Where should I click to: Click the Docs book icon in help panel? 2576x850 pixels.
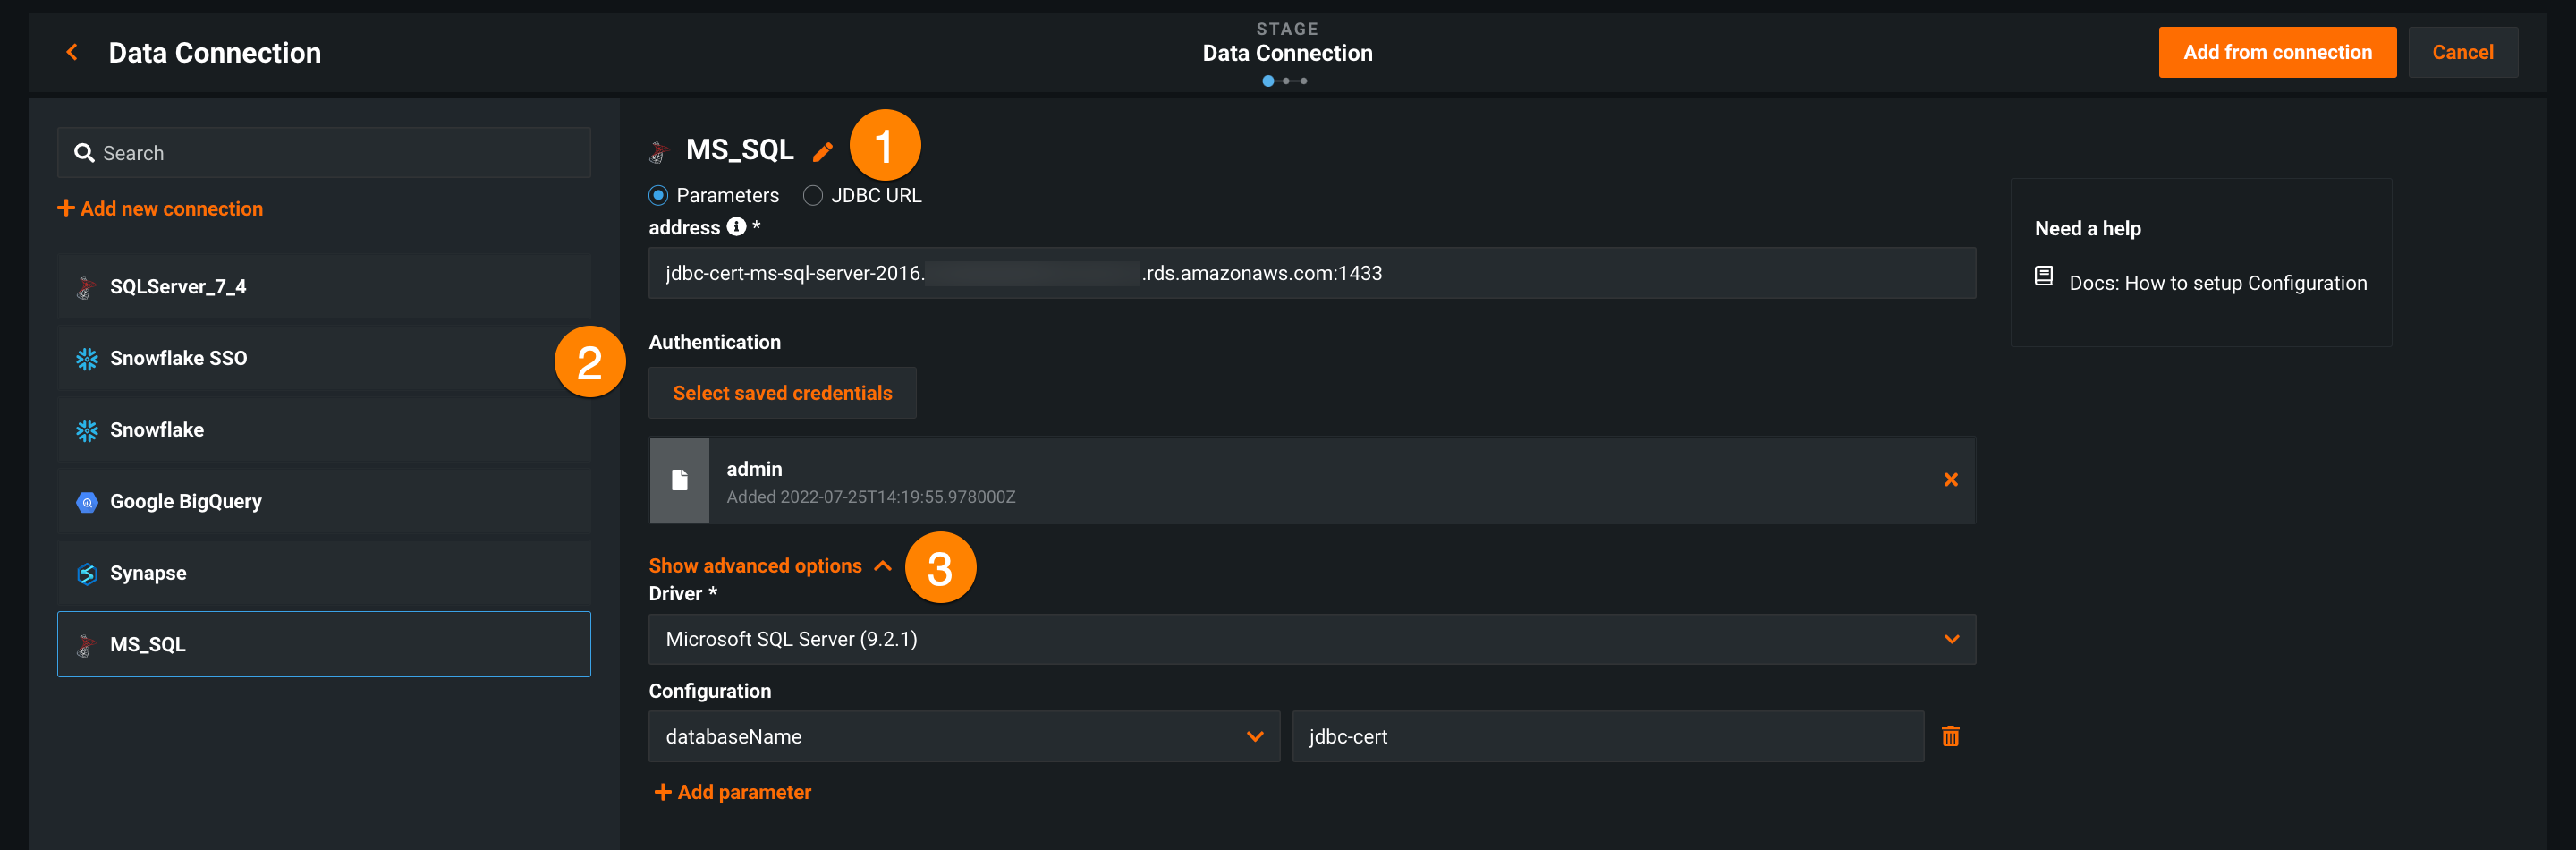(2043, 276)
